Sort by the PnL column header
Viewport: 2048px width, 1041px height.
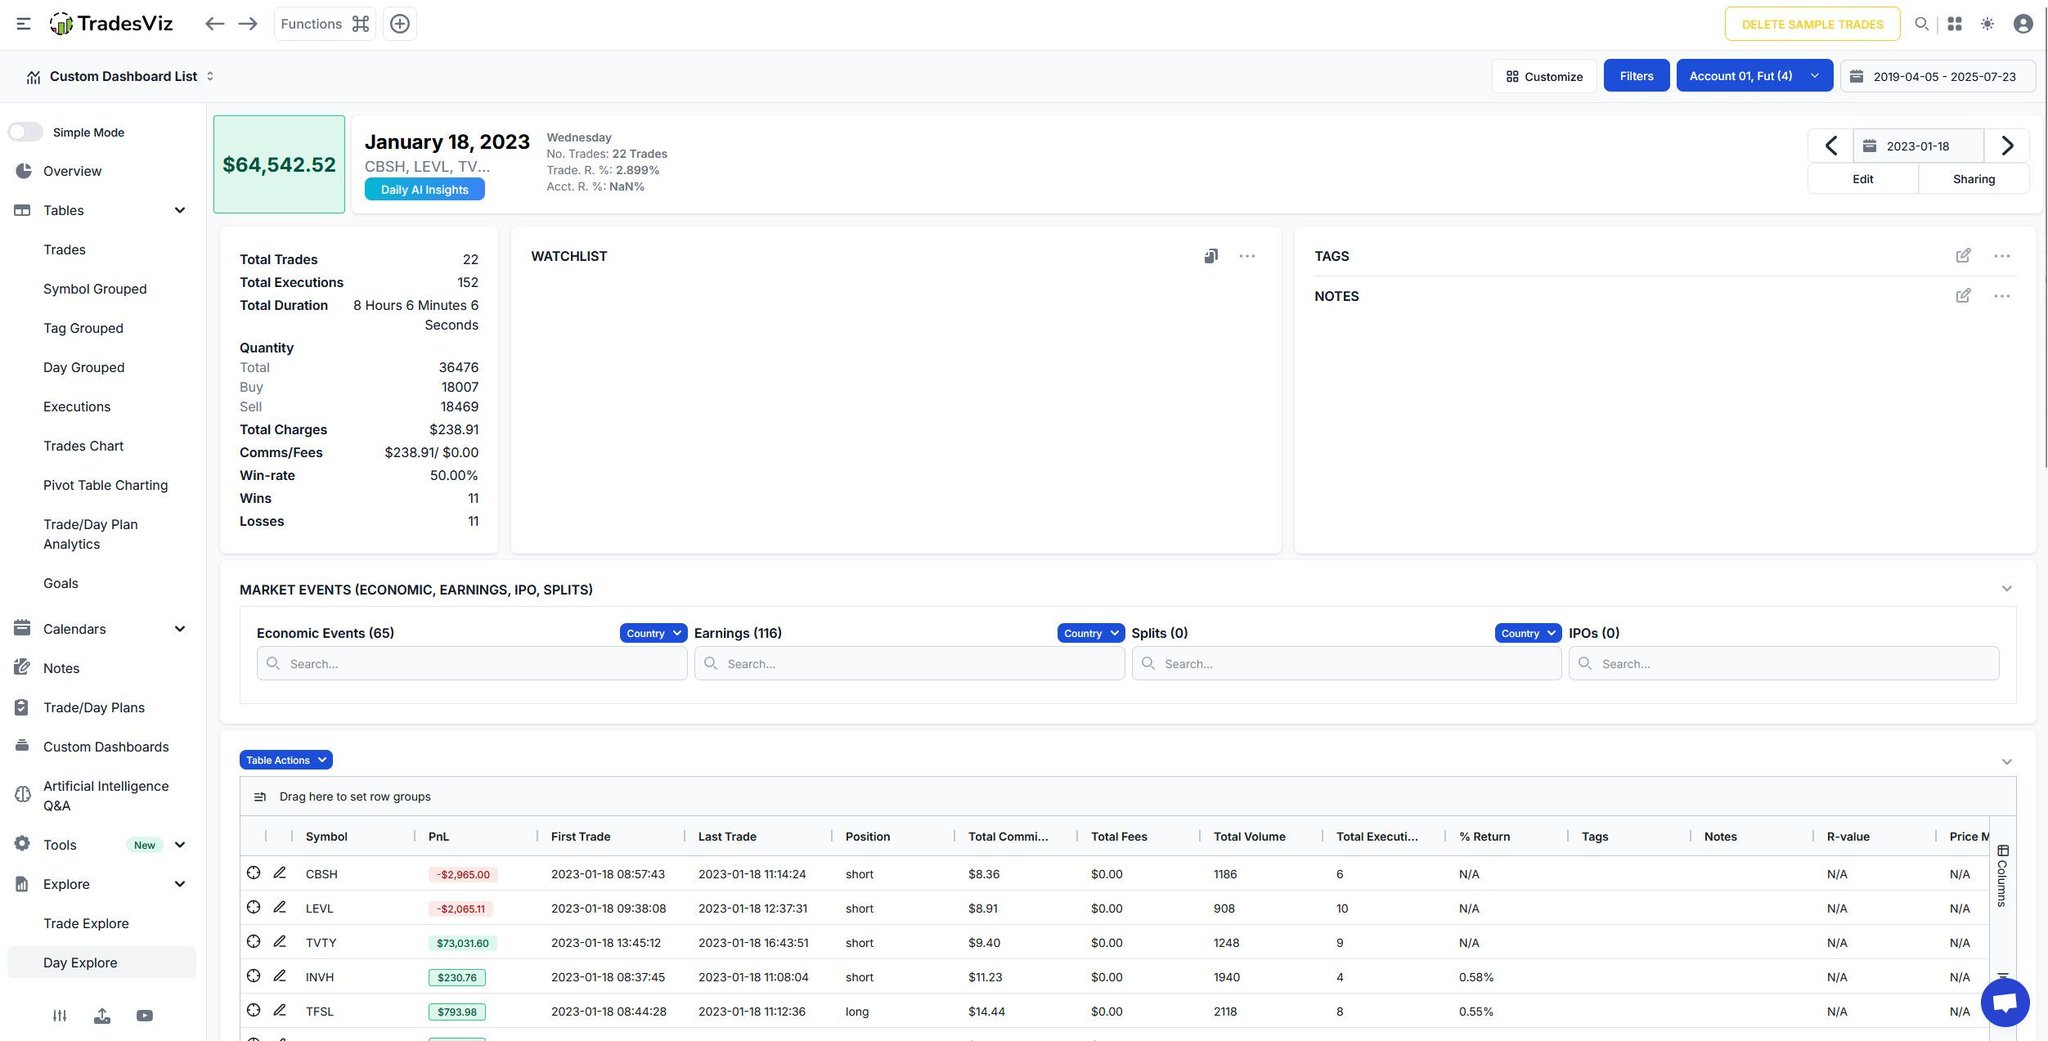pos(439,836)
